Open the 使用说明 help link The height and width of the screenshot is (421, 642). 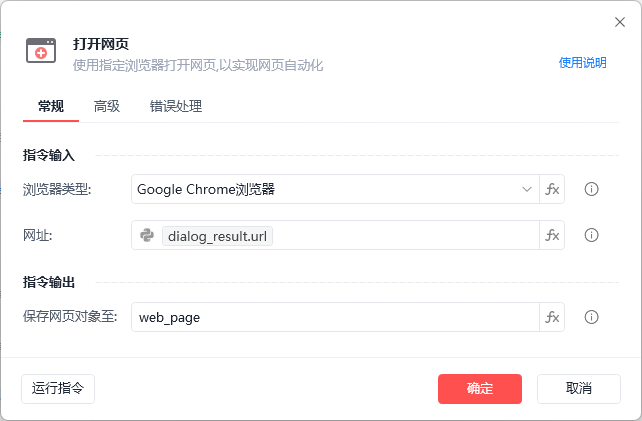coord(582,62)
